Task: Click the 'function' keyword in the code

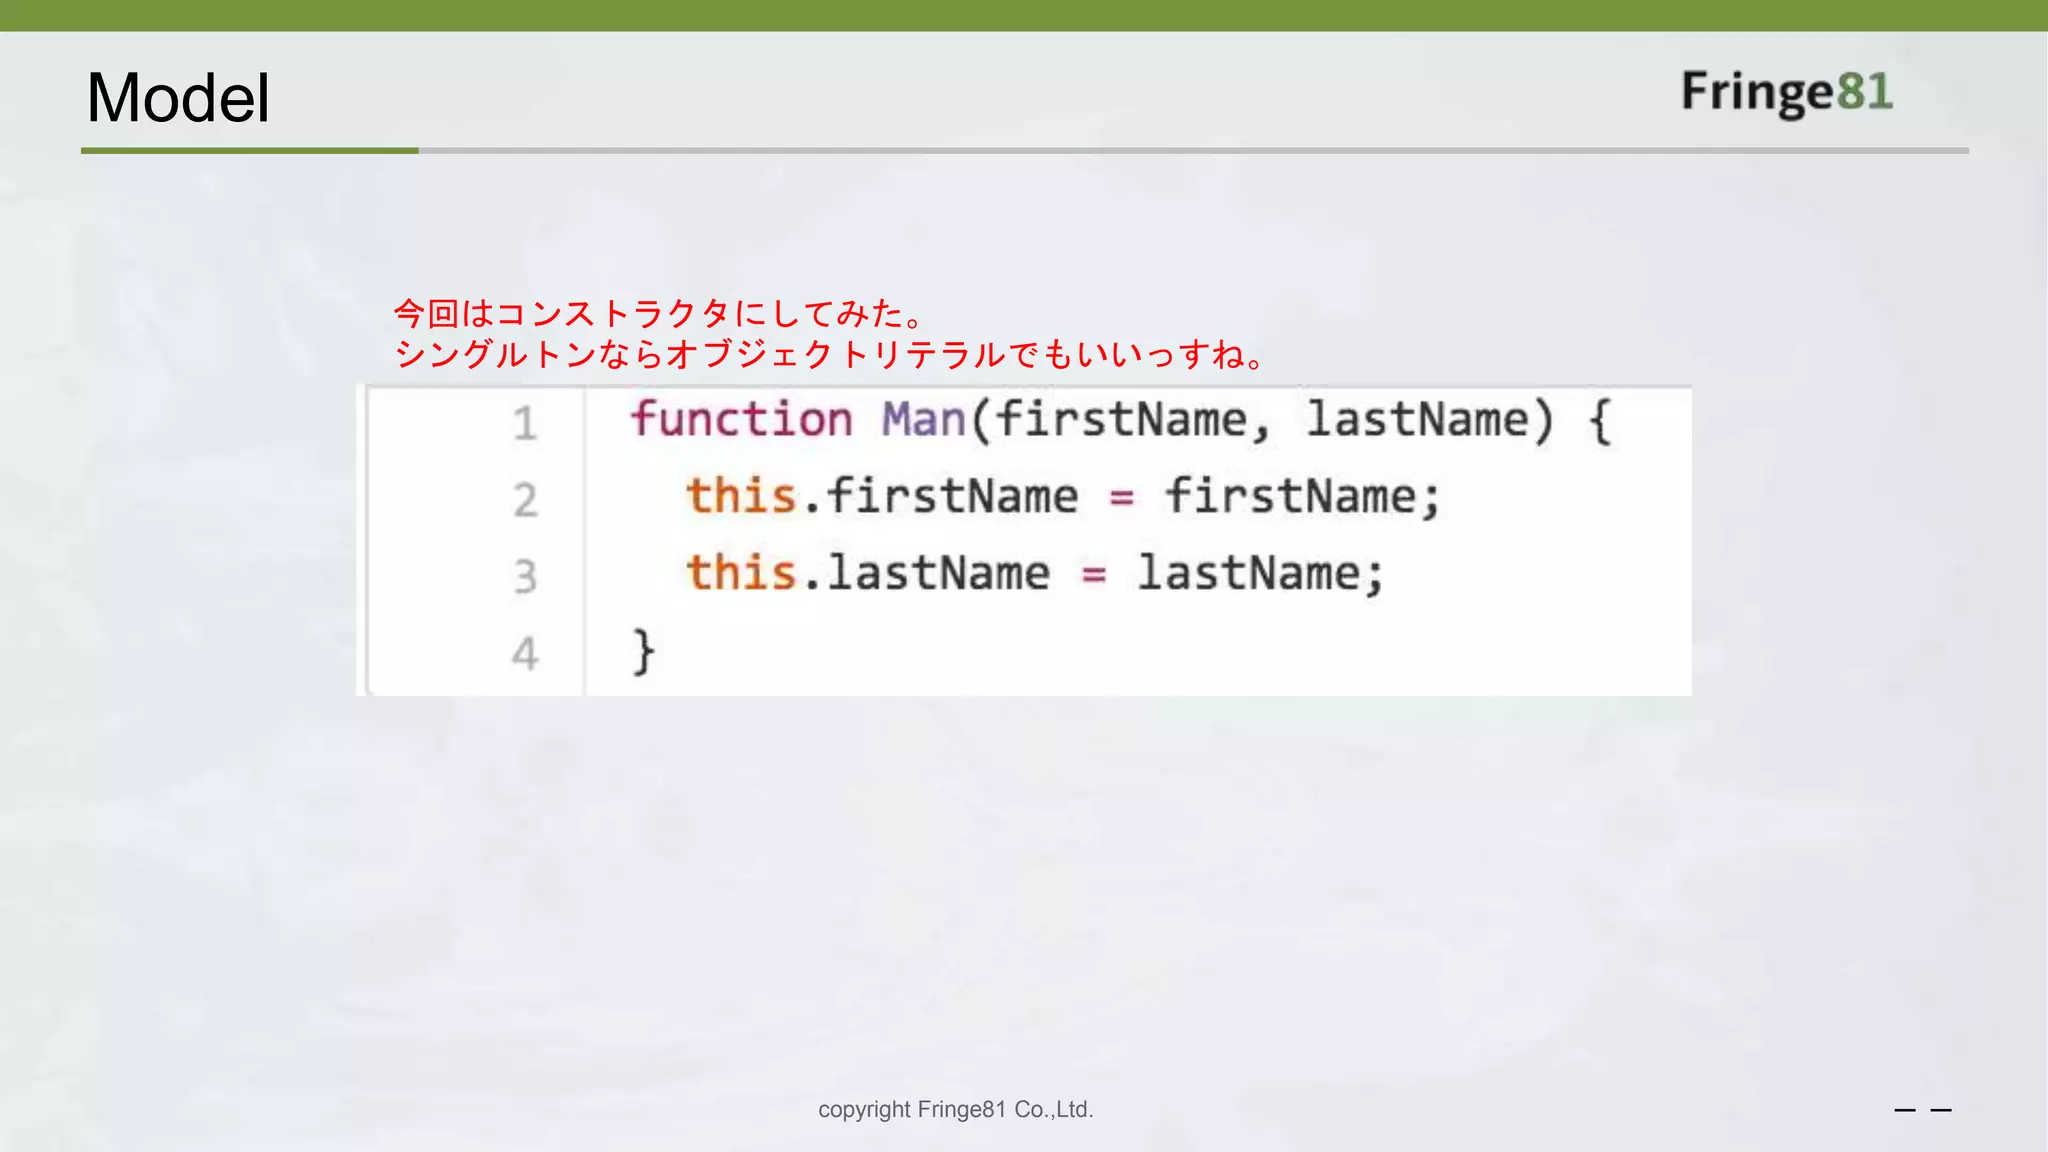Action: (x=741, y=419)
